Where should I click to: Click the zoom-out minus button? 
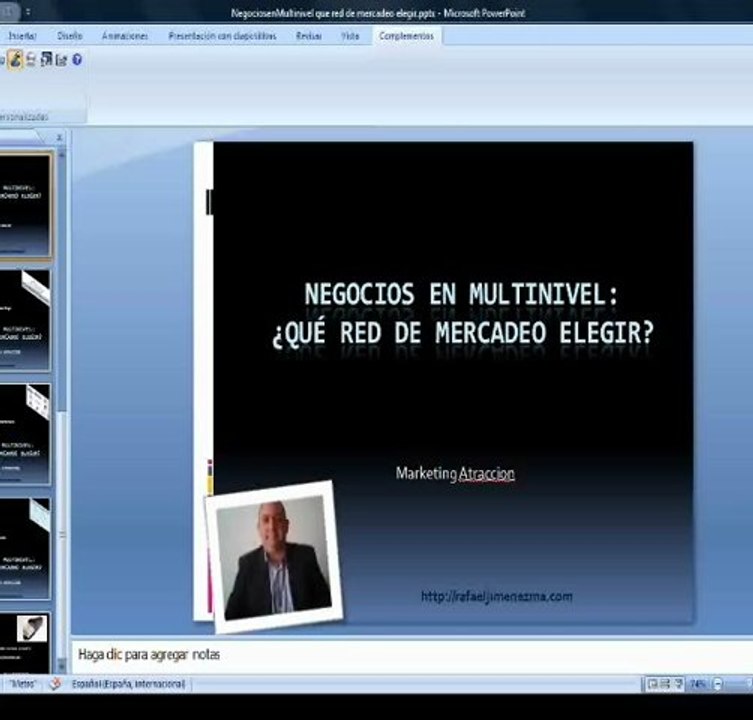coord(718,683)
